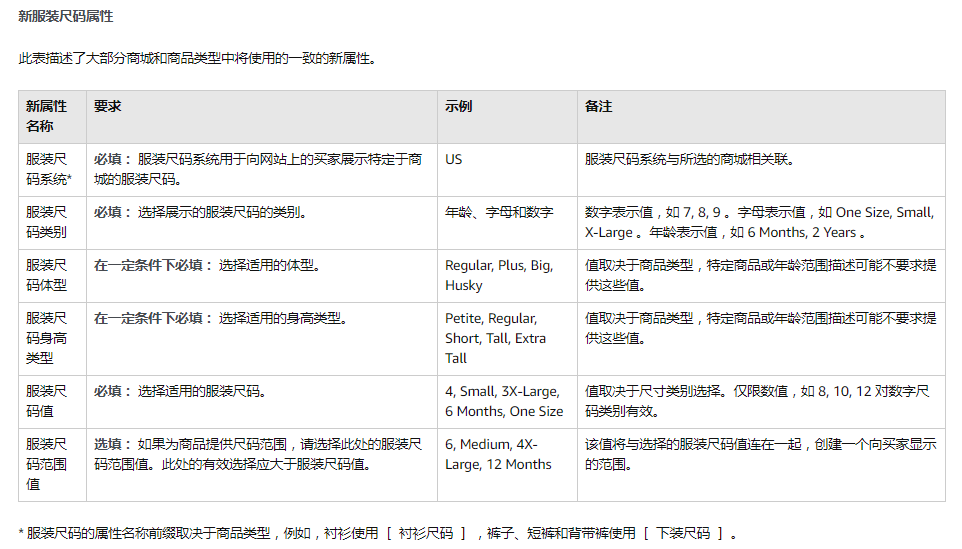This screenshot has height=549, width=962.
Task: Select the 服装尺码范围值 row name cell
Action: [53, 465]
